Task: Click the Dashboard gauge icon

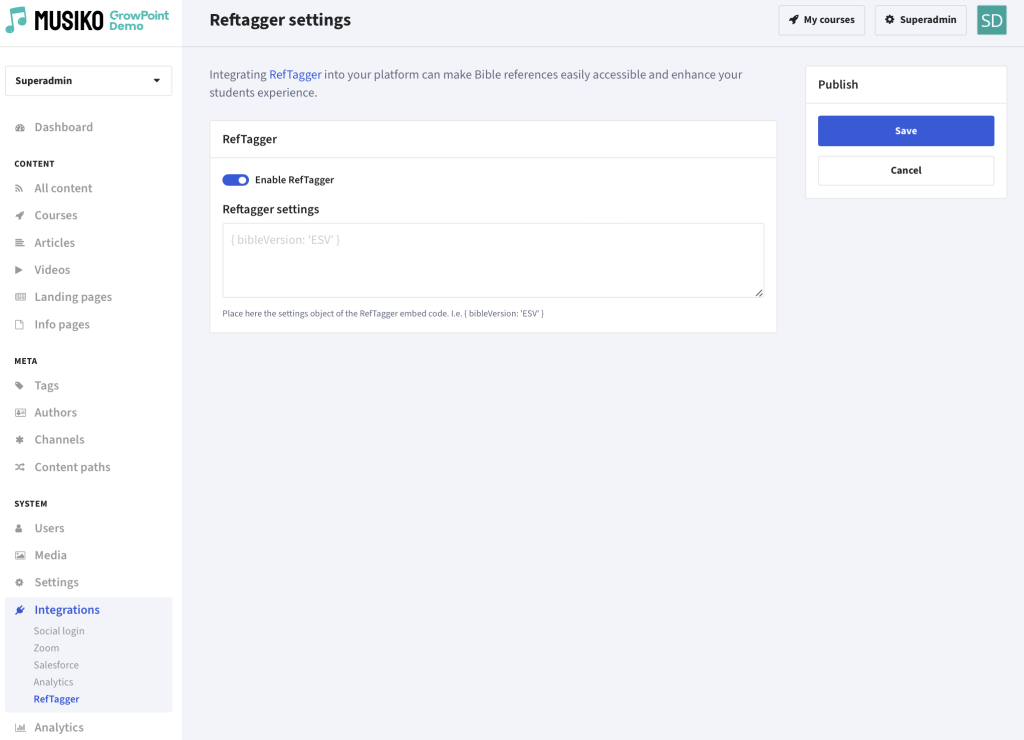Action: [x=20, y=127]
